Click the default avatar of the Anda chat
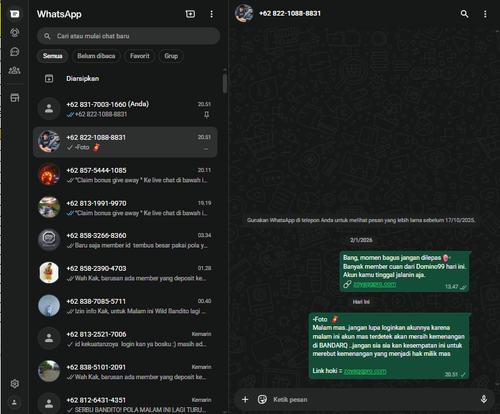This screenshot has height=414, width=500. click(x=49, y=108)
